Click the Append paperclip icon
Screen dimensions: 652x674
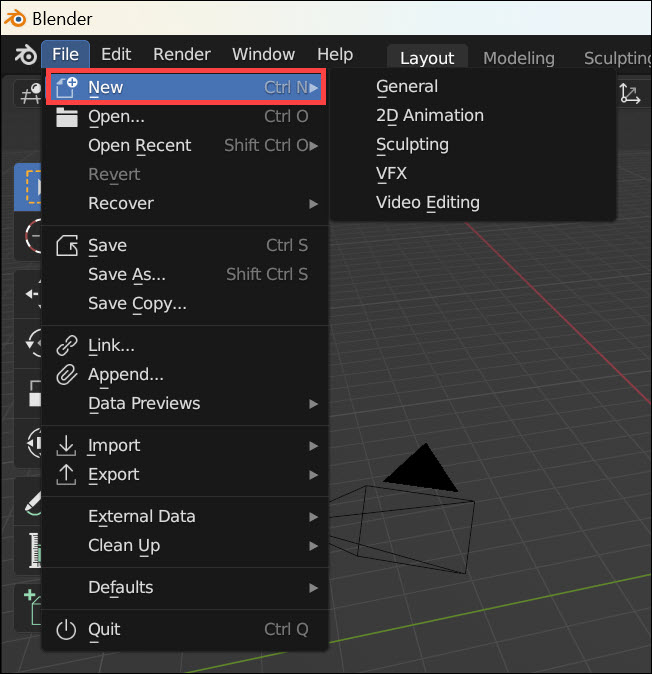pyautogui.click(x=67, y=374)
